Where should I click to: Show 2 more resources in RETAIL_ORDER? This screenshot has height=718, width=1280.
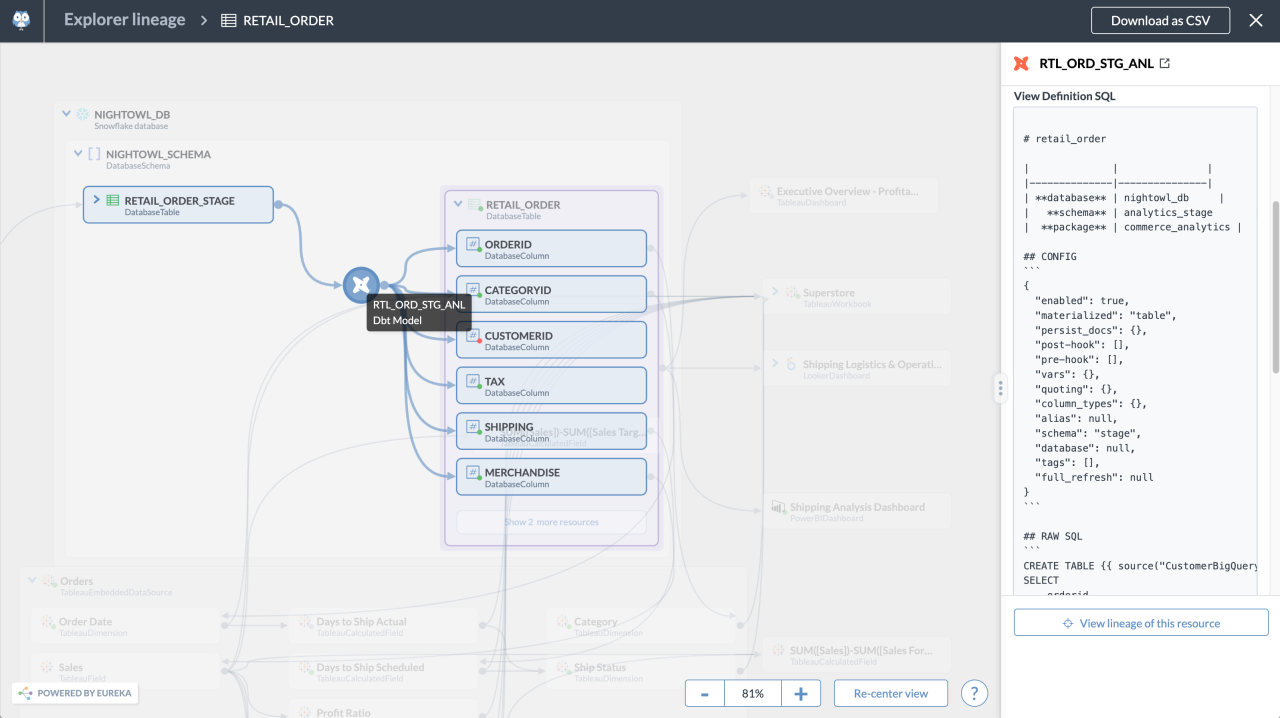(551, 522)
